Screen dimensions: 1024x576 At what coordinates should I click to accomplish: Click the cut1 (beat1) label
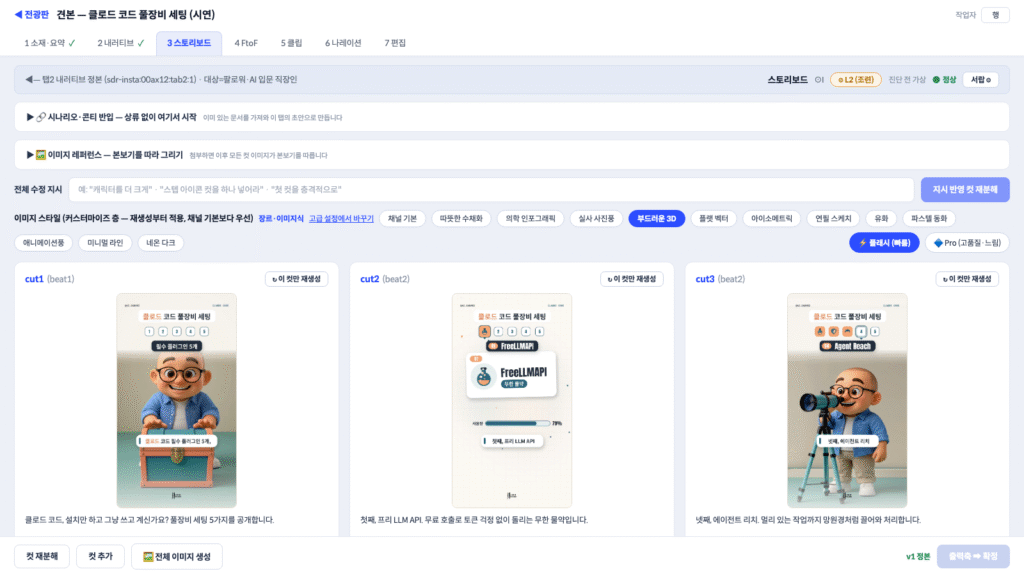(50, 279)
